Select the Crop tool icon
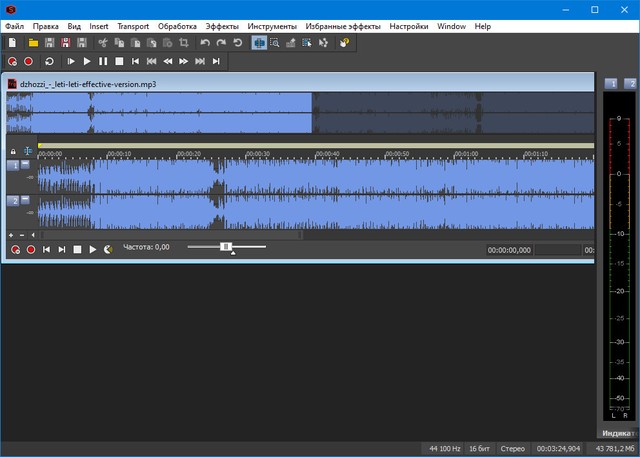Image resolution: width=640 pixels, height=457 pixels. [183, 43]
